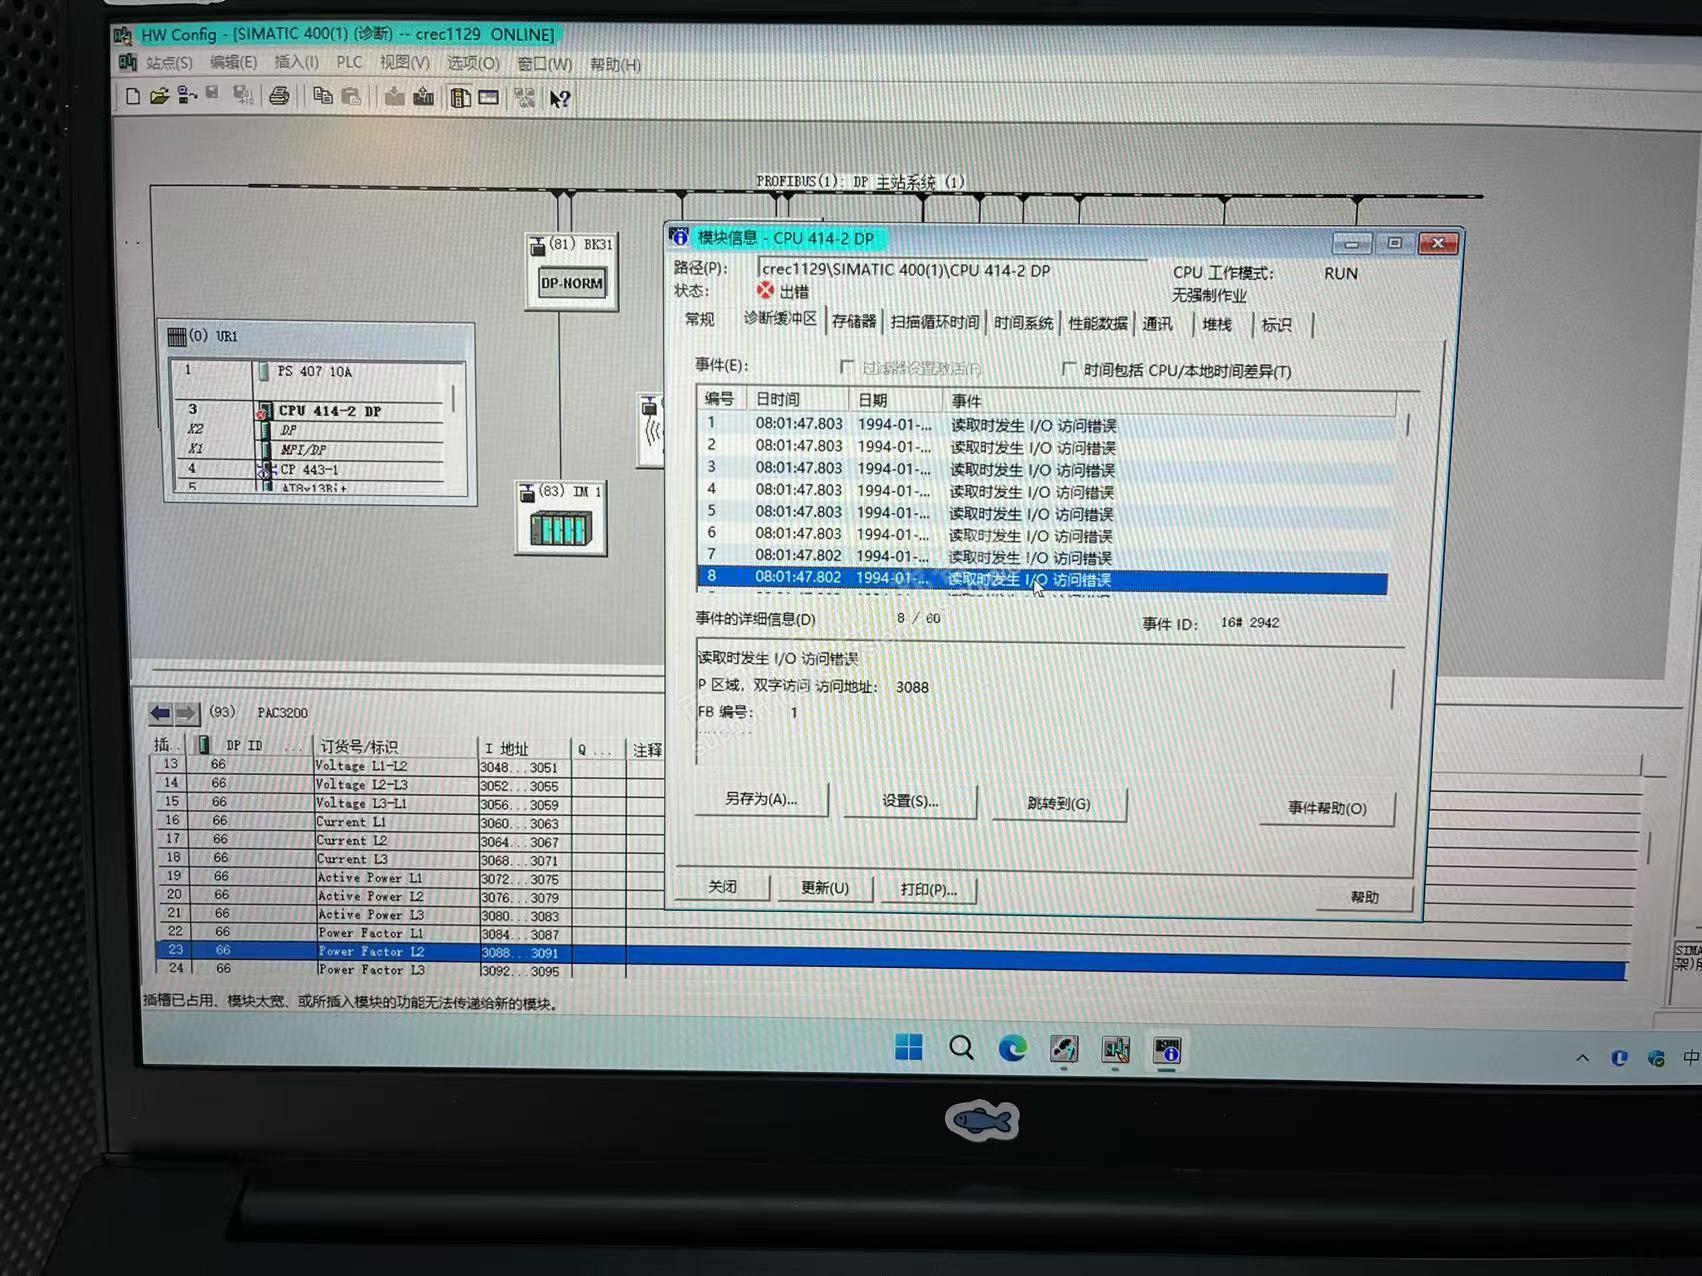Open the 帮助(H) menu
Screen dimensions: 1702x1276
615,65
